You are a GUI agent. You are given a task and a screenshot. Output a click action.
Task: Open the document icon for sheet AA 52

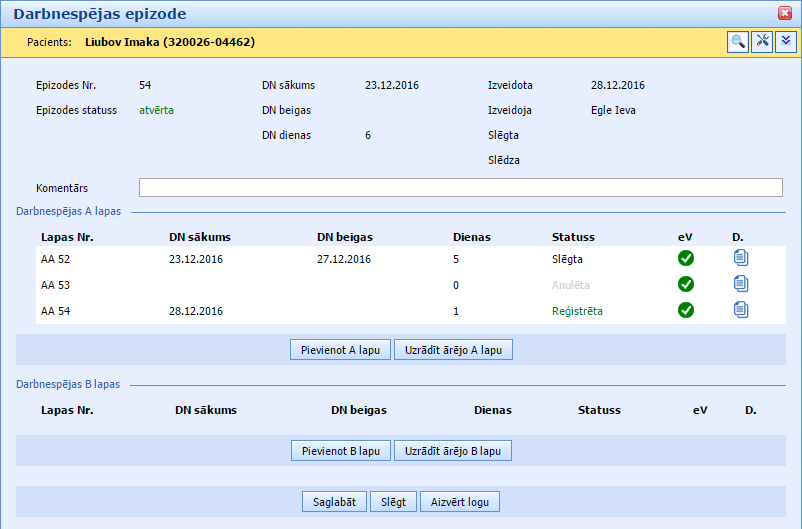740,258
